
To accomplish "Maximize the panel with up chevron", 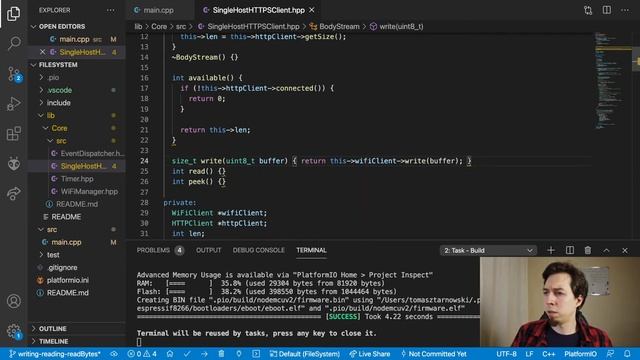I will point(607,250).
